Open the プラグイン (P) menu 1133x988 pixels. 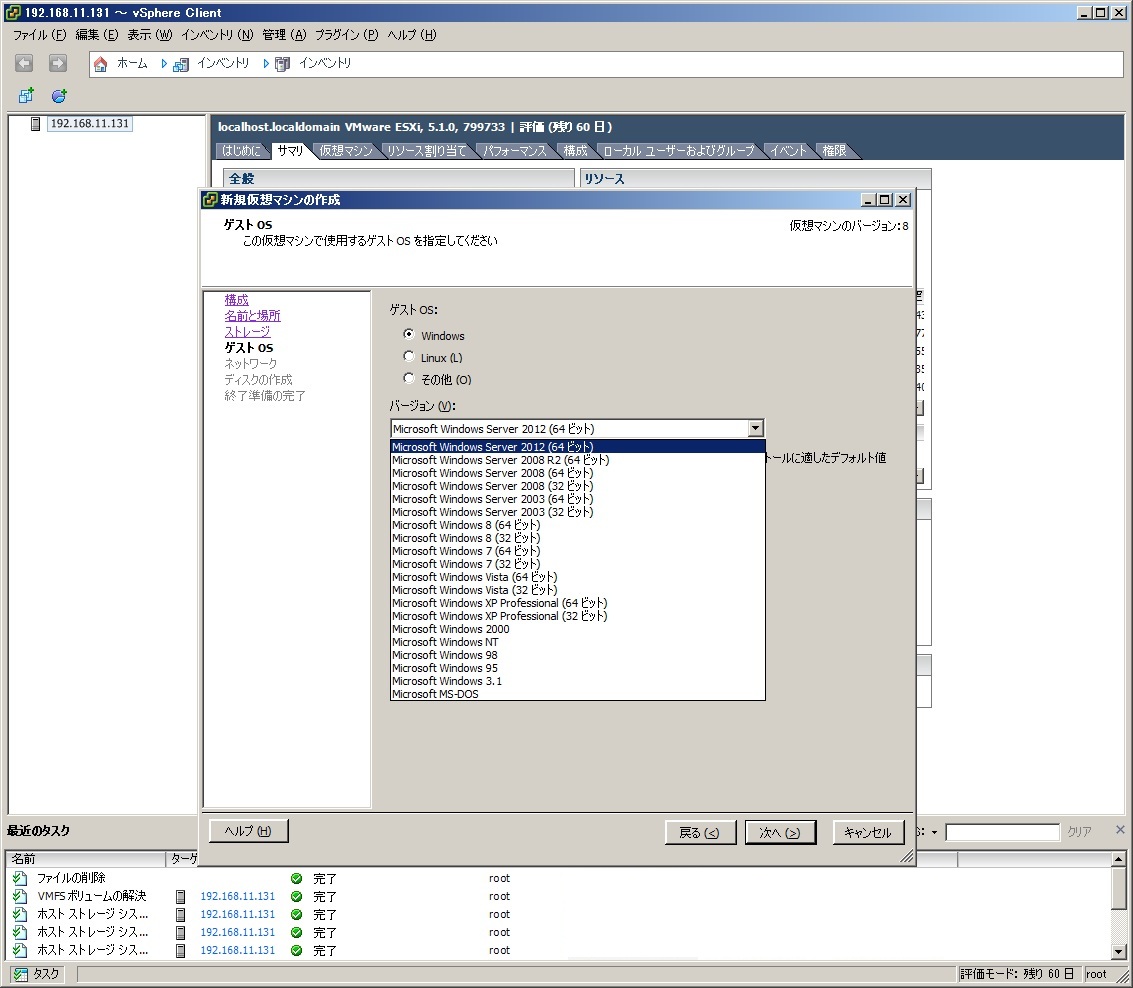346,35
